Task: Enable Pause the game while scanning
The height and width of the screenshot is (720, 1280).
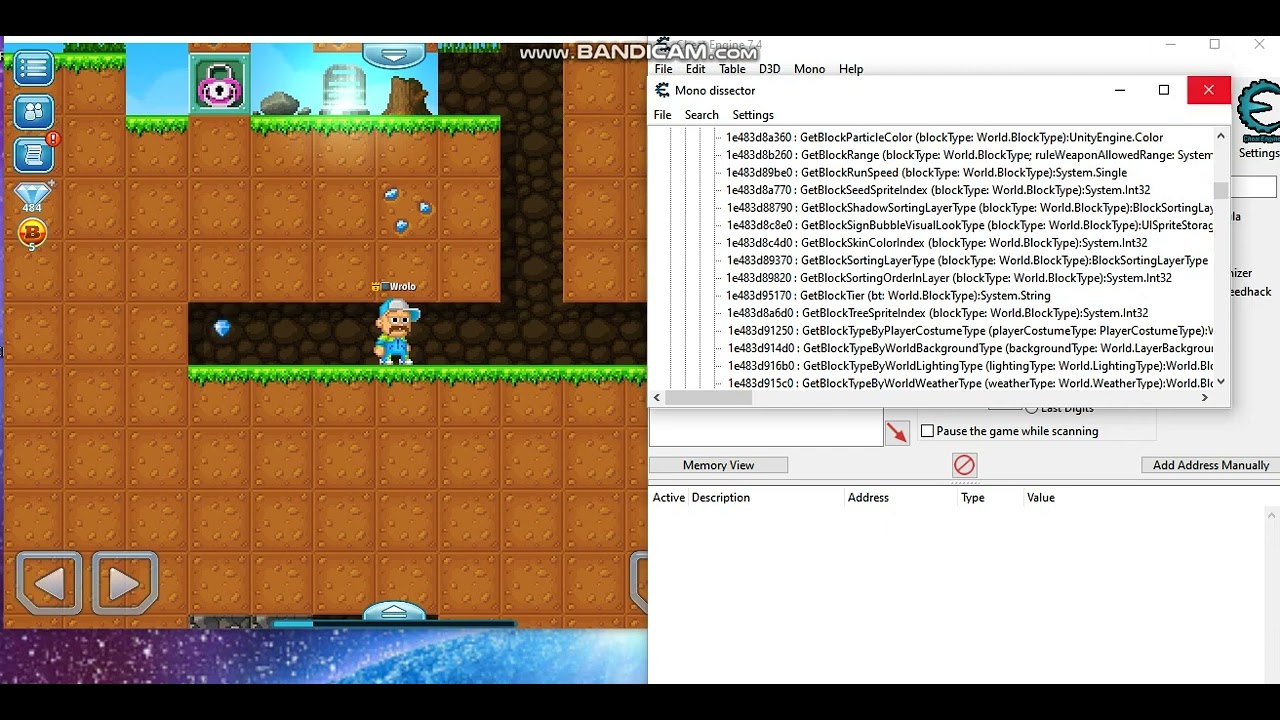Action: pyautogui.click(x=927, y=431)
